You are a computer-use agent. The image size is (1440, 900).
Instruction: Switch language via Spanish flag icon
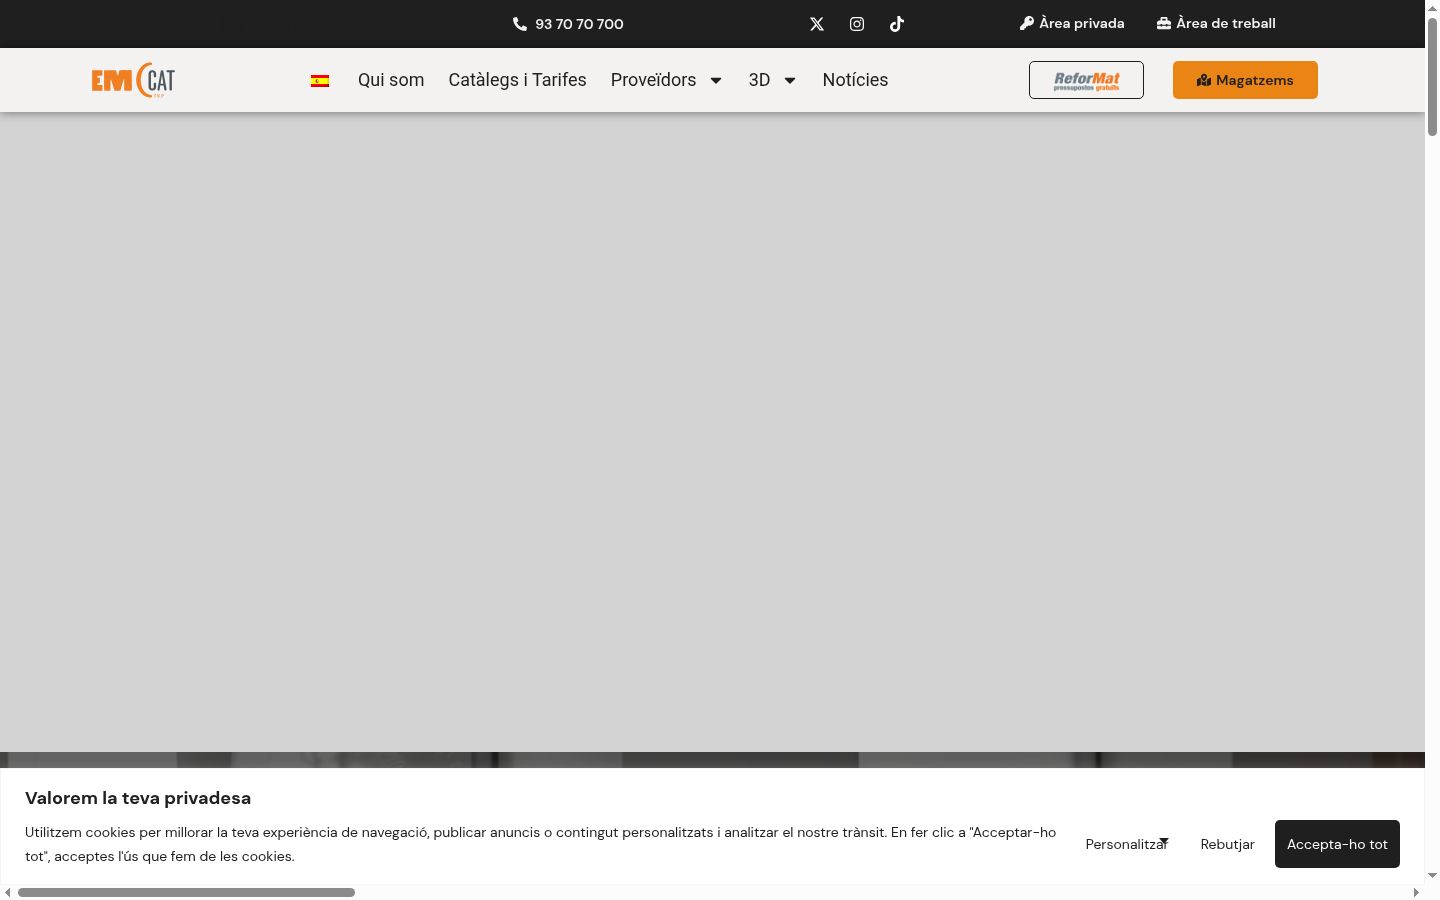coord(320,81)
